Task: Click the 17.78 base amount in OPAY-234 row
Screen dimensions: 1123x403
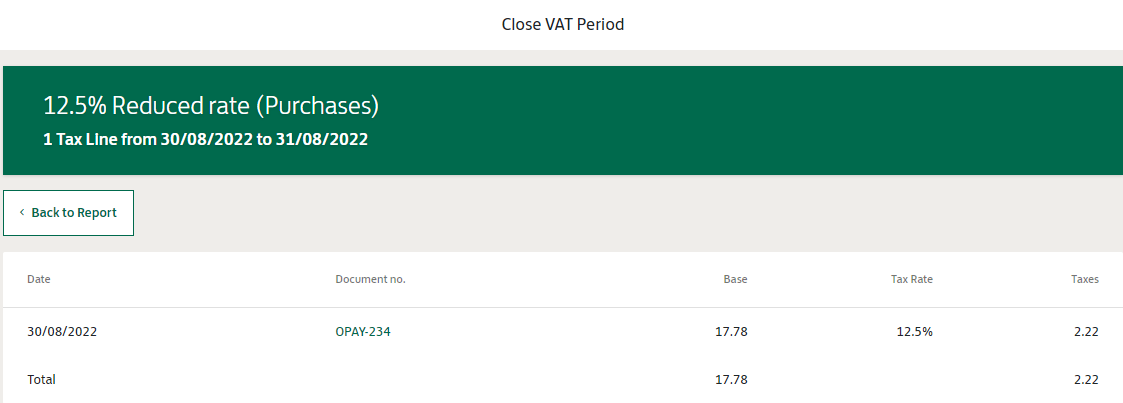Action: pyautogui.click(x=731, y=332)
